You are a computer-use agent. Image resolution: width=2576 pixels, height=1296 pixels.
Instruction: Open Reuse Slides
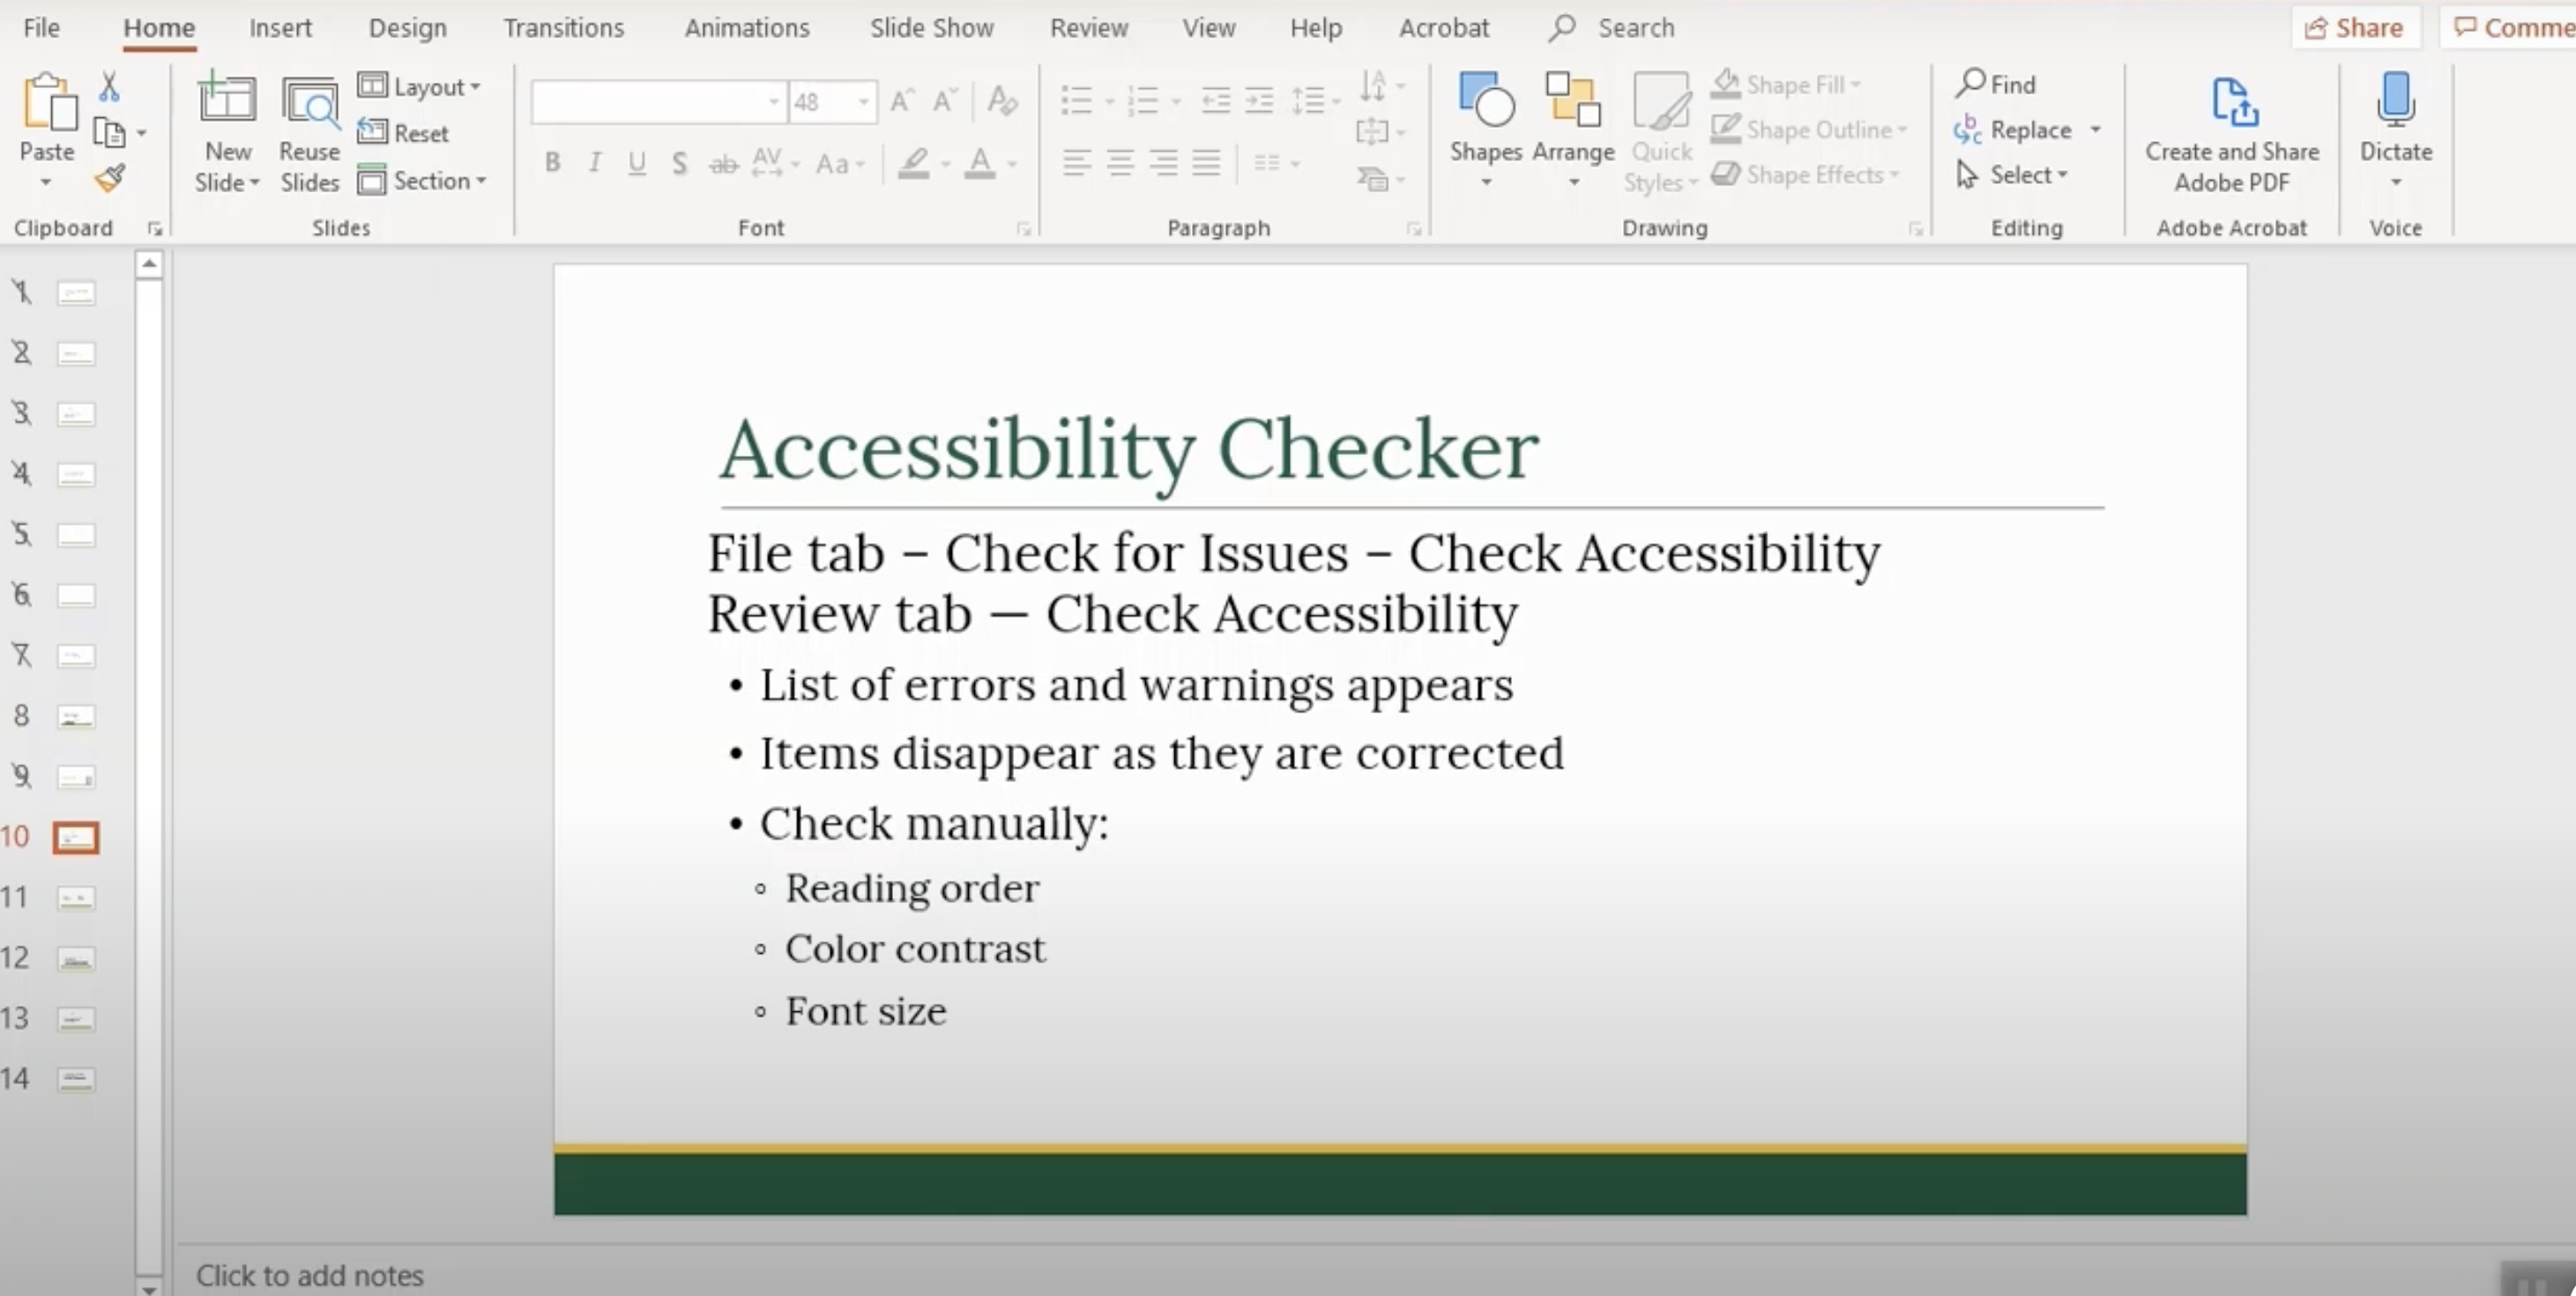coord(309,133)
